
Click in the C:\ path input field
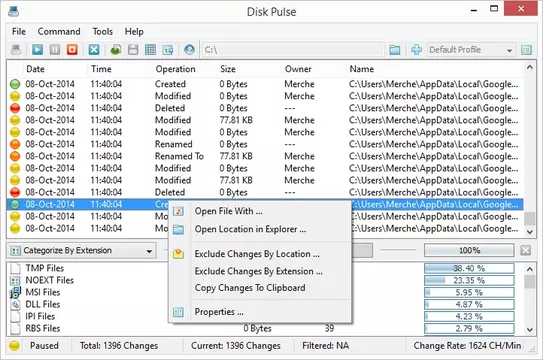coord(293,50)
